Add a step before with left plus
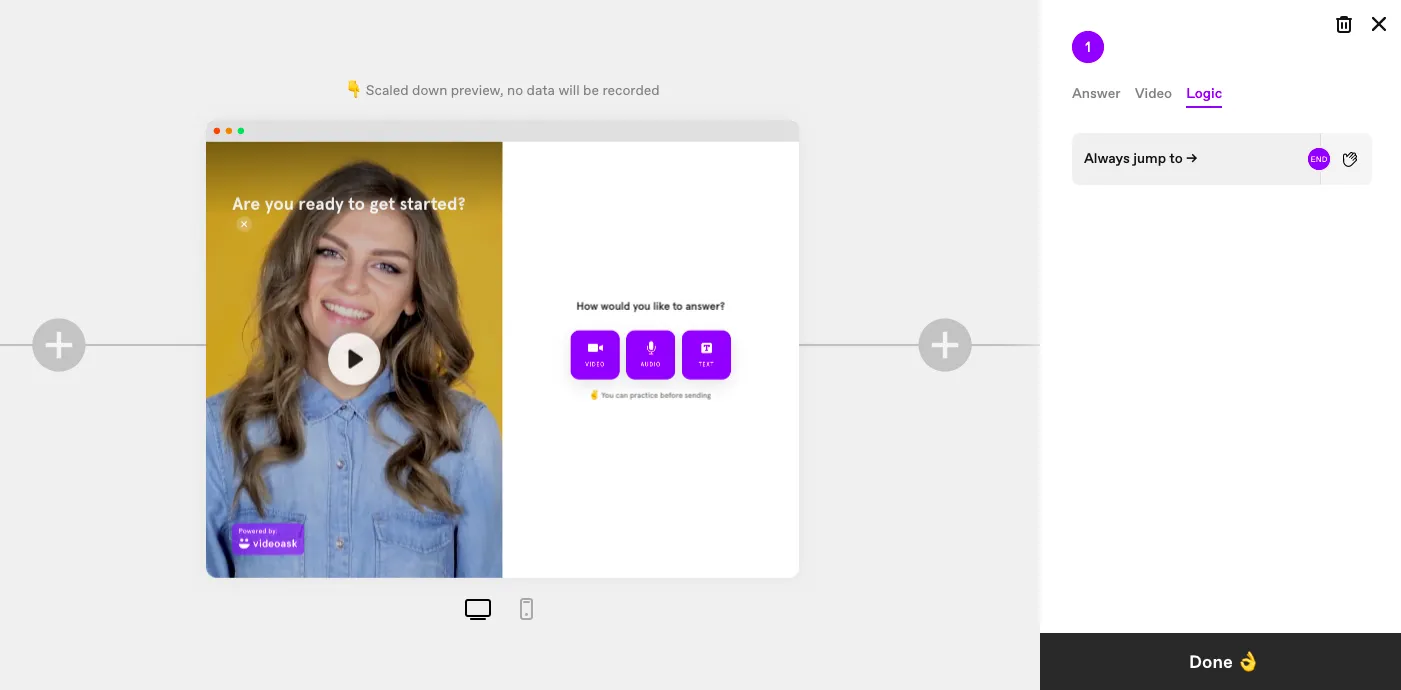This screenshot has width=1401, height=690. click(x=59, y=345)
